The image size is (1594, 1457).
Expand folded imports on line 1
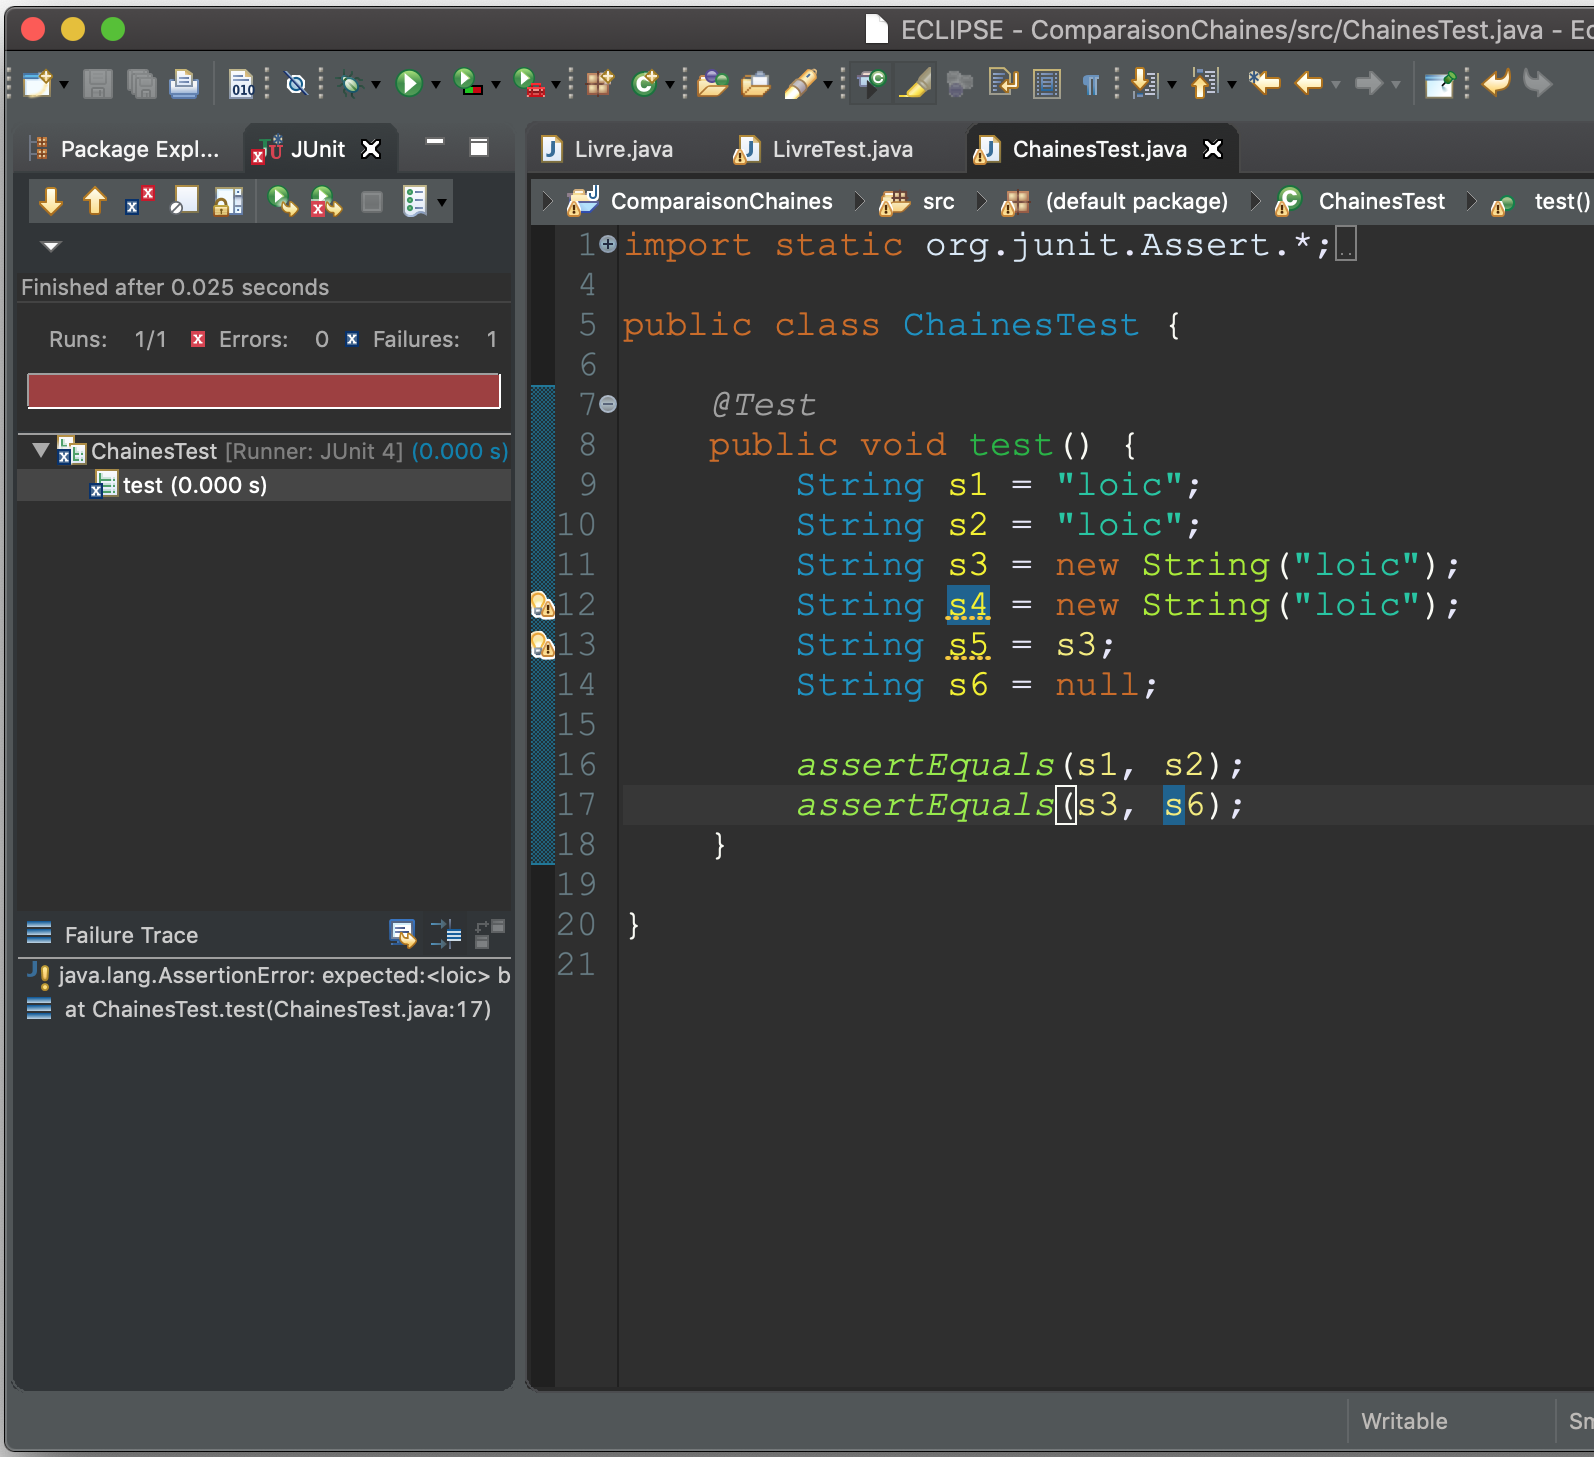[607, 244]
